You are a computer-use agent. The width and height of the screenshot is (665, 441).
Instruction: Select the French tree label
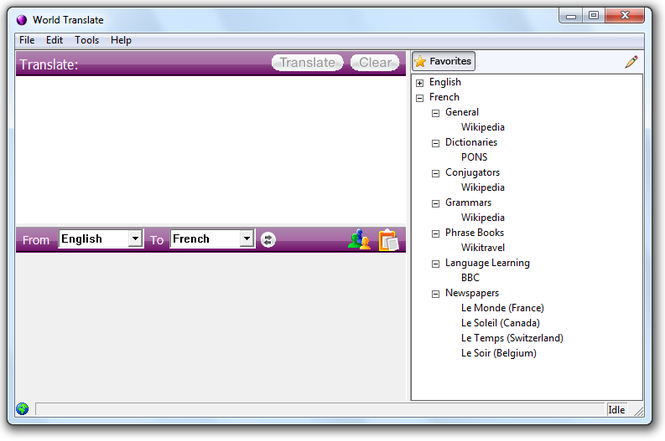pos(444,97)
